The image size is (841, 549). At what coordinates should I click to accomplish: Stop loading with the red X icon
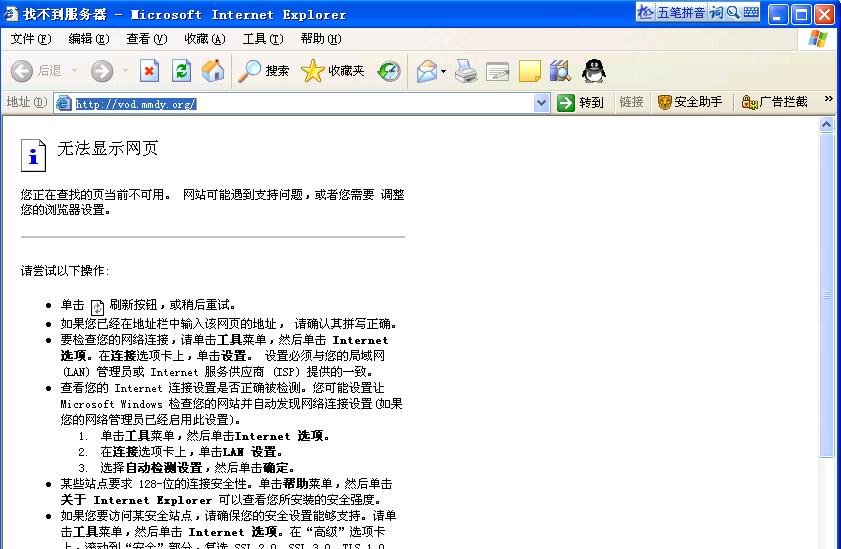click(x=149, y=71)
